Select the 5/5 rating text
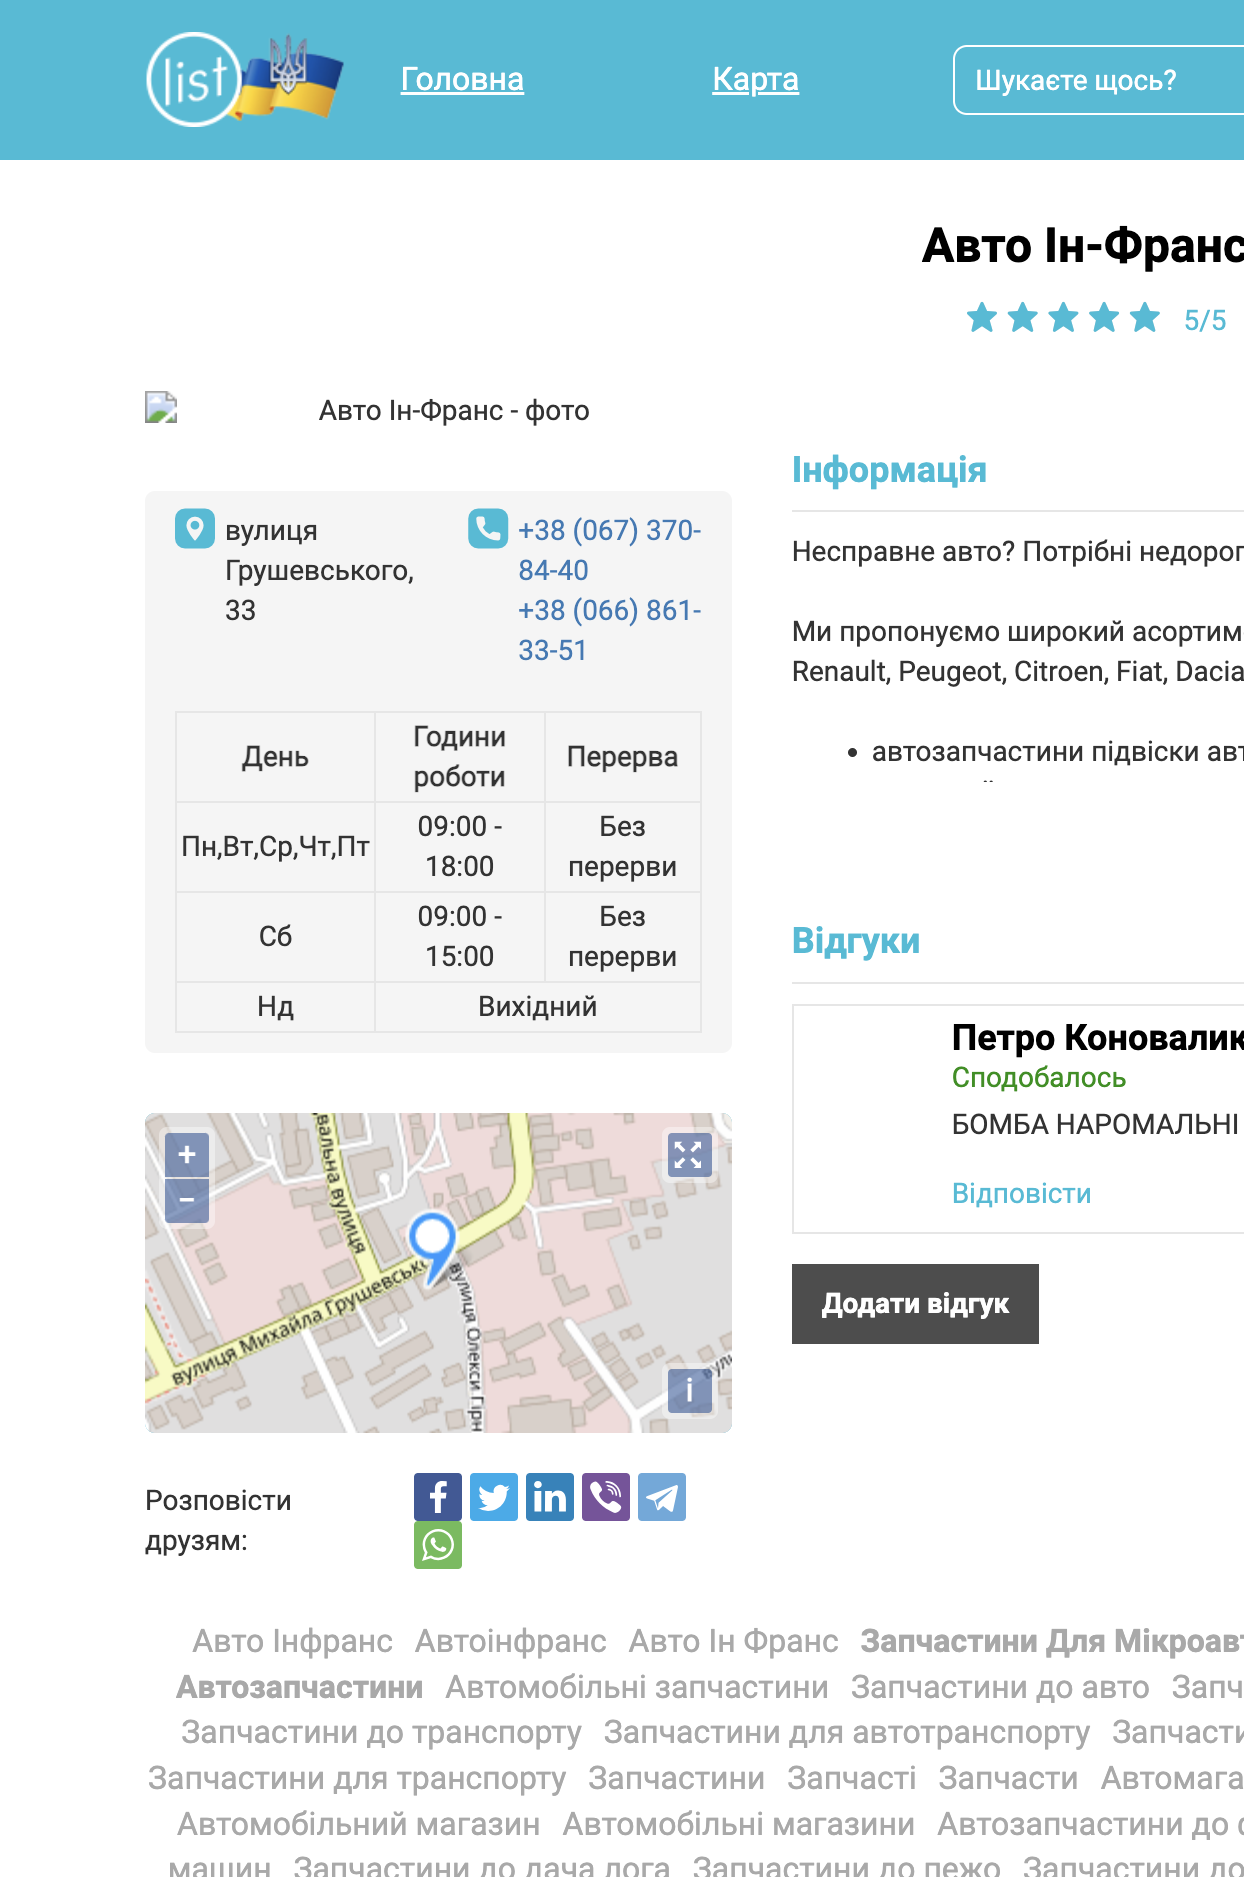Image resolution: width=1244 pixels, height=1877 pixels. pyautogui.click(x=1205, y=320)
